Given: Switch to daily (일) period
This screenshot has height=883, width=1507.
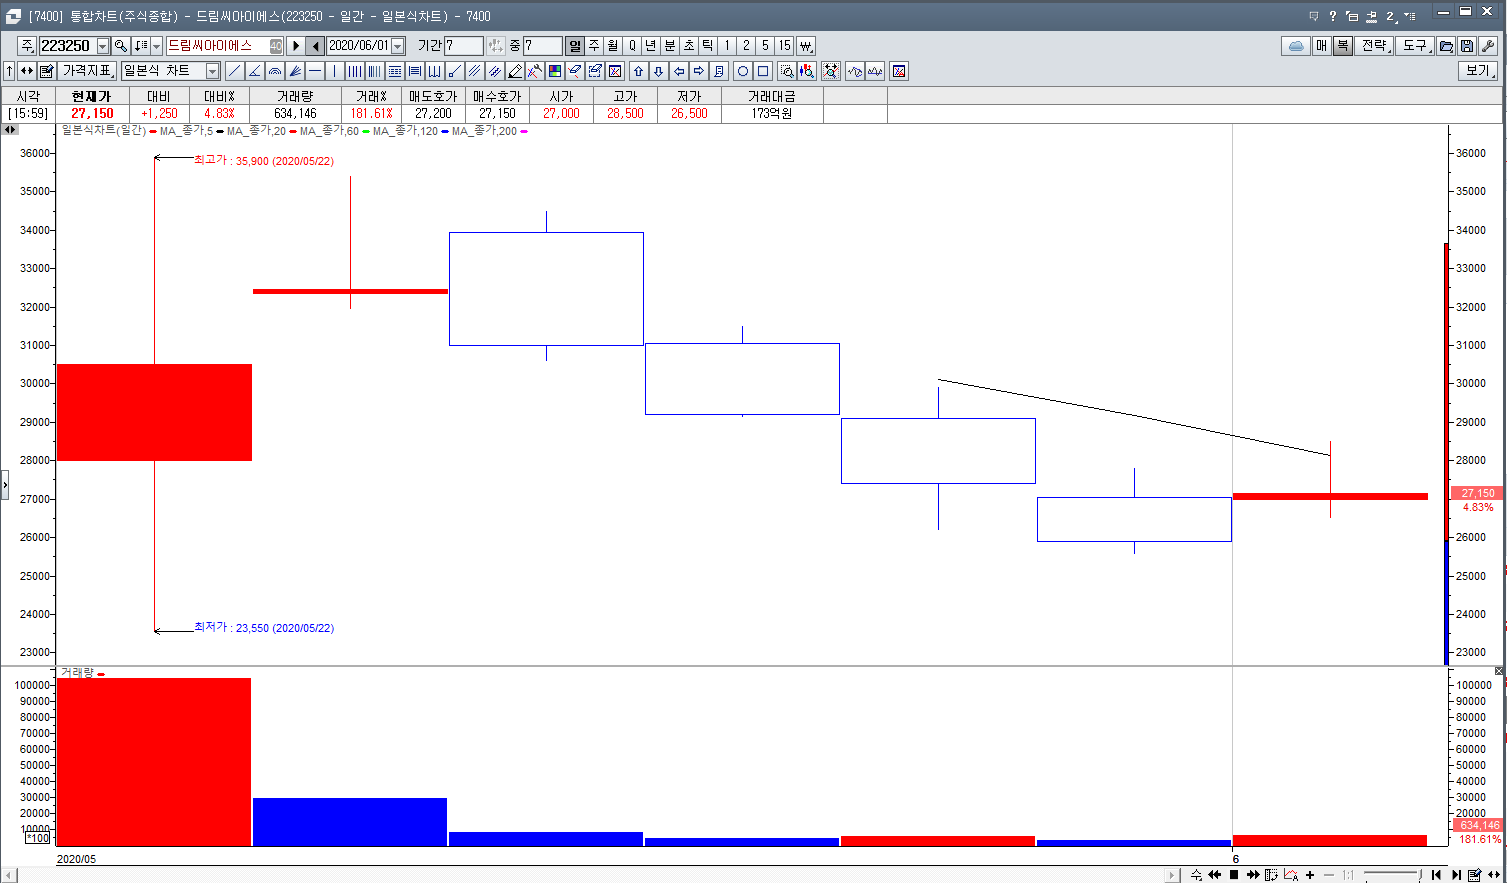Looking at the screenshot, I should (x=574, y=46).
